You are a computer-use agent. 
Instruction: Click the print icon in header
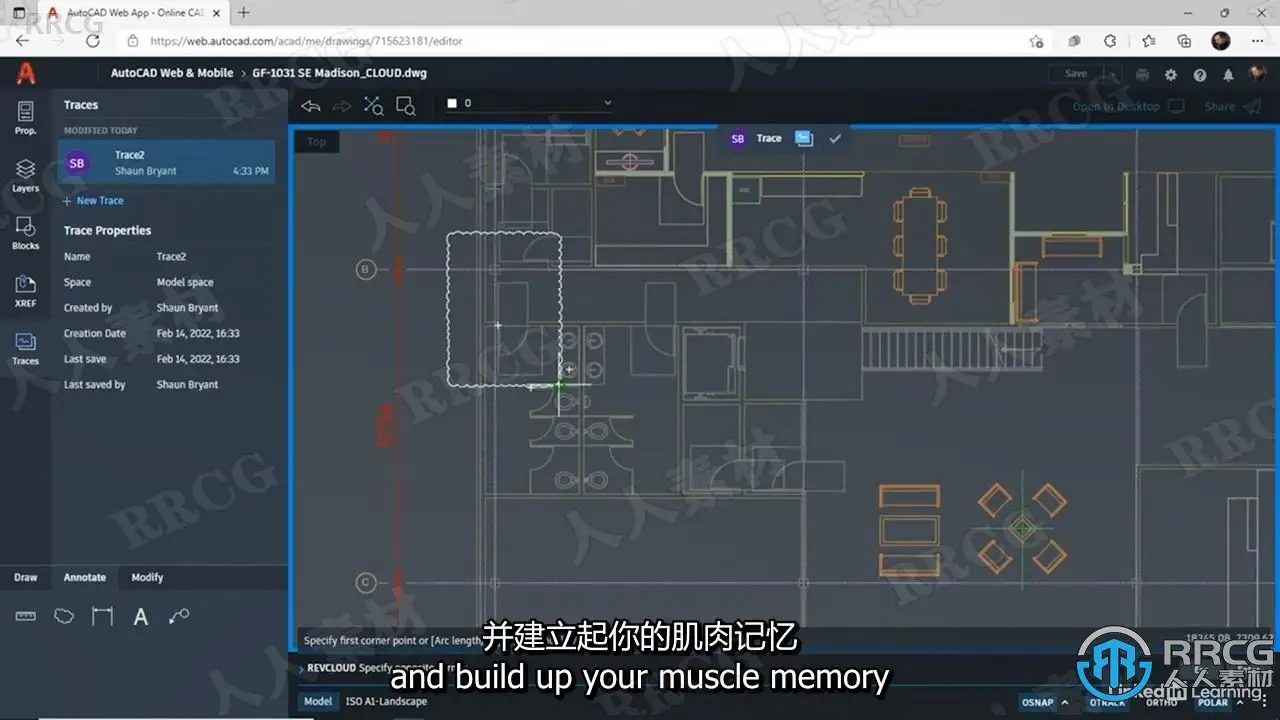[x=1142, y=74]
